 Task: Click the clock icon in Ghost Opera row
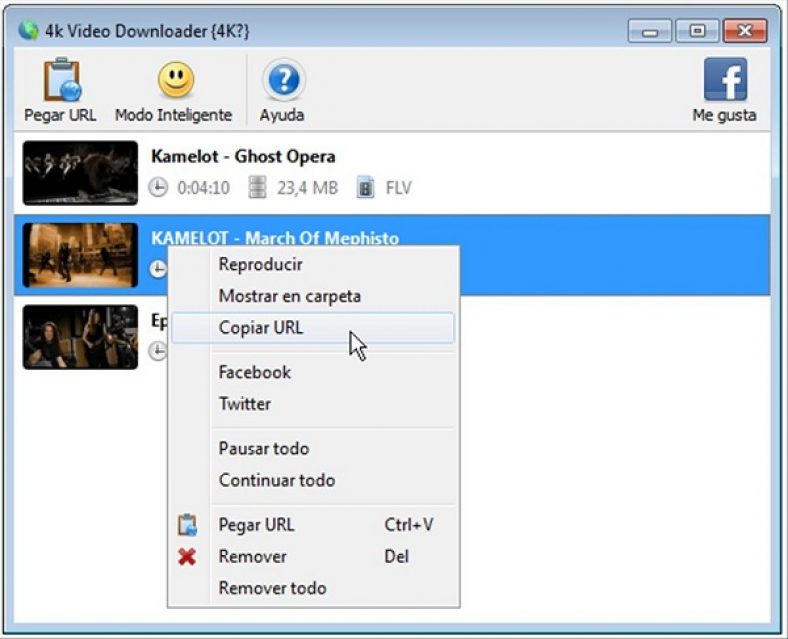coord(158,187)
